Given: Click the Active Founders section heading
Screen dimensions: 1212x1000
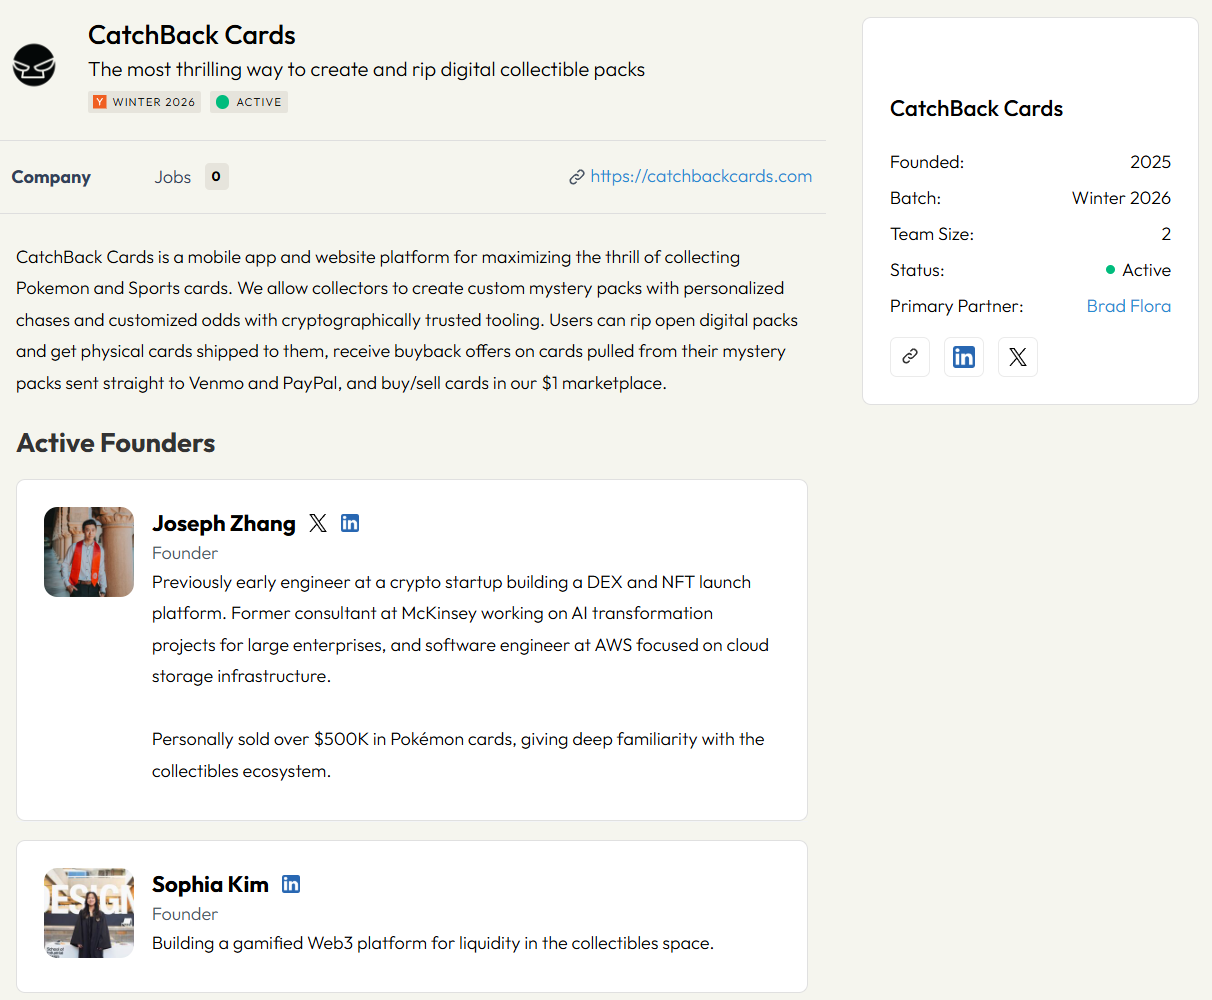Looking at the screenshot, I should click(x=116, y=443).
